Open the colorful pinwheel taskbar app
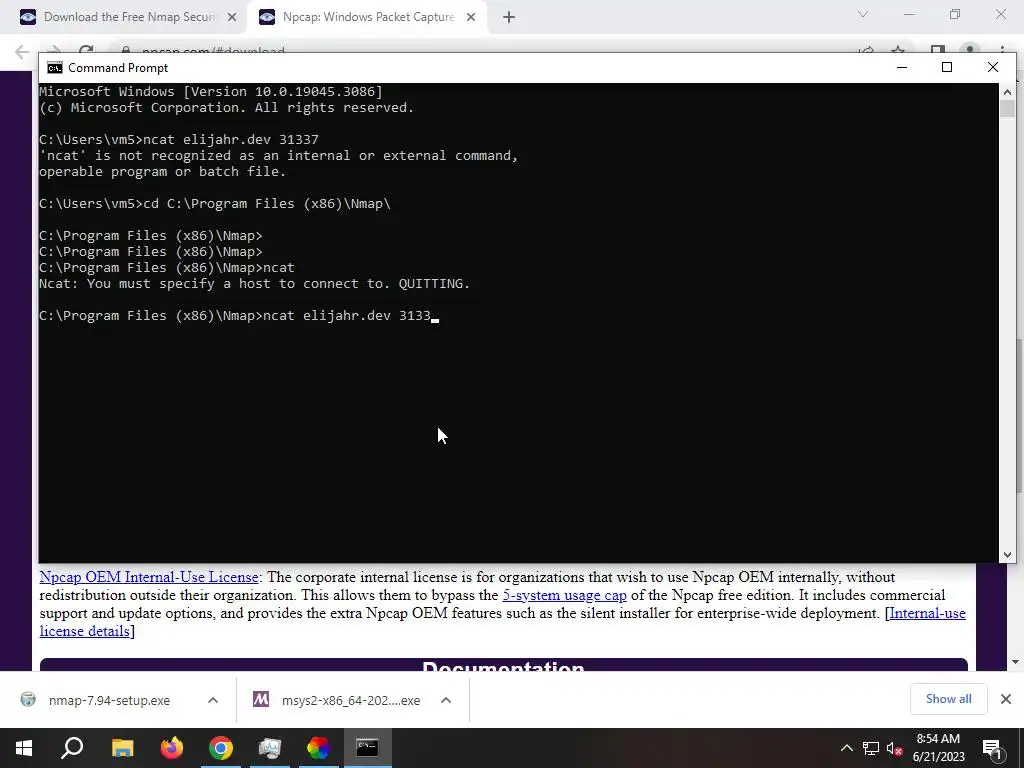The width and height of the screenshot is (1024, 768). click(318, 748)
